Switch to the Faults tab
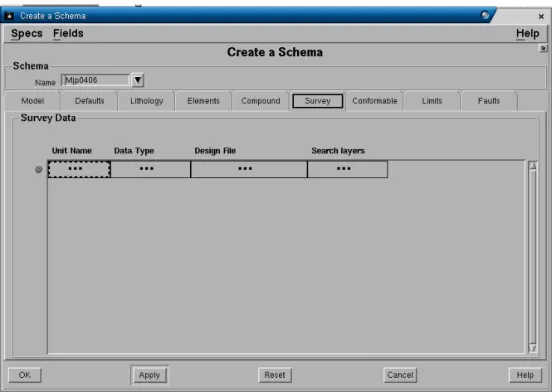 pyautogui.click(x=489, y=101)
